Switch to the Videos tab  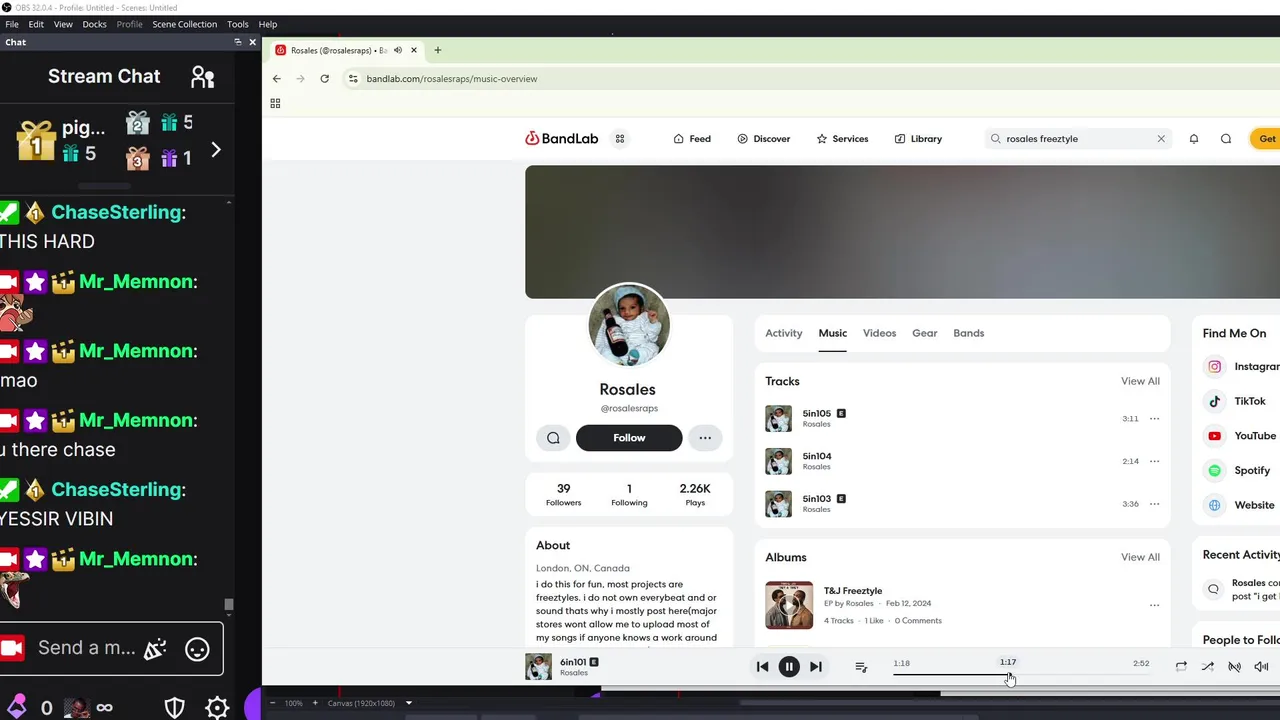point(879,333)
